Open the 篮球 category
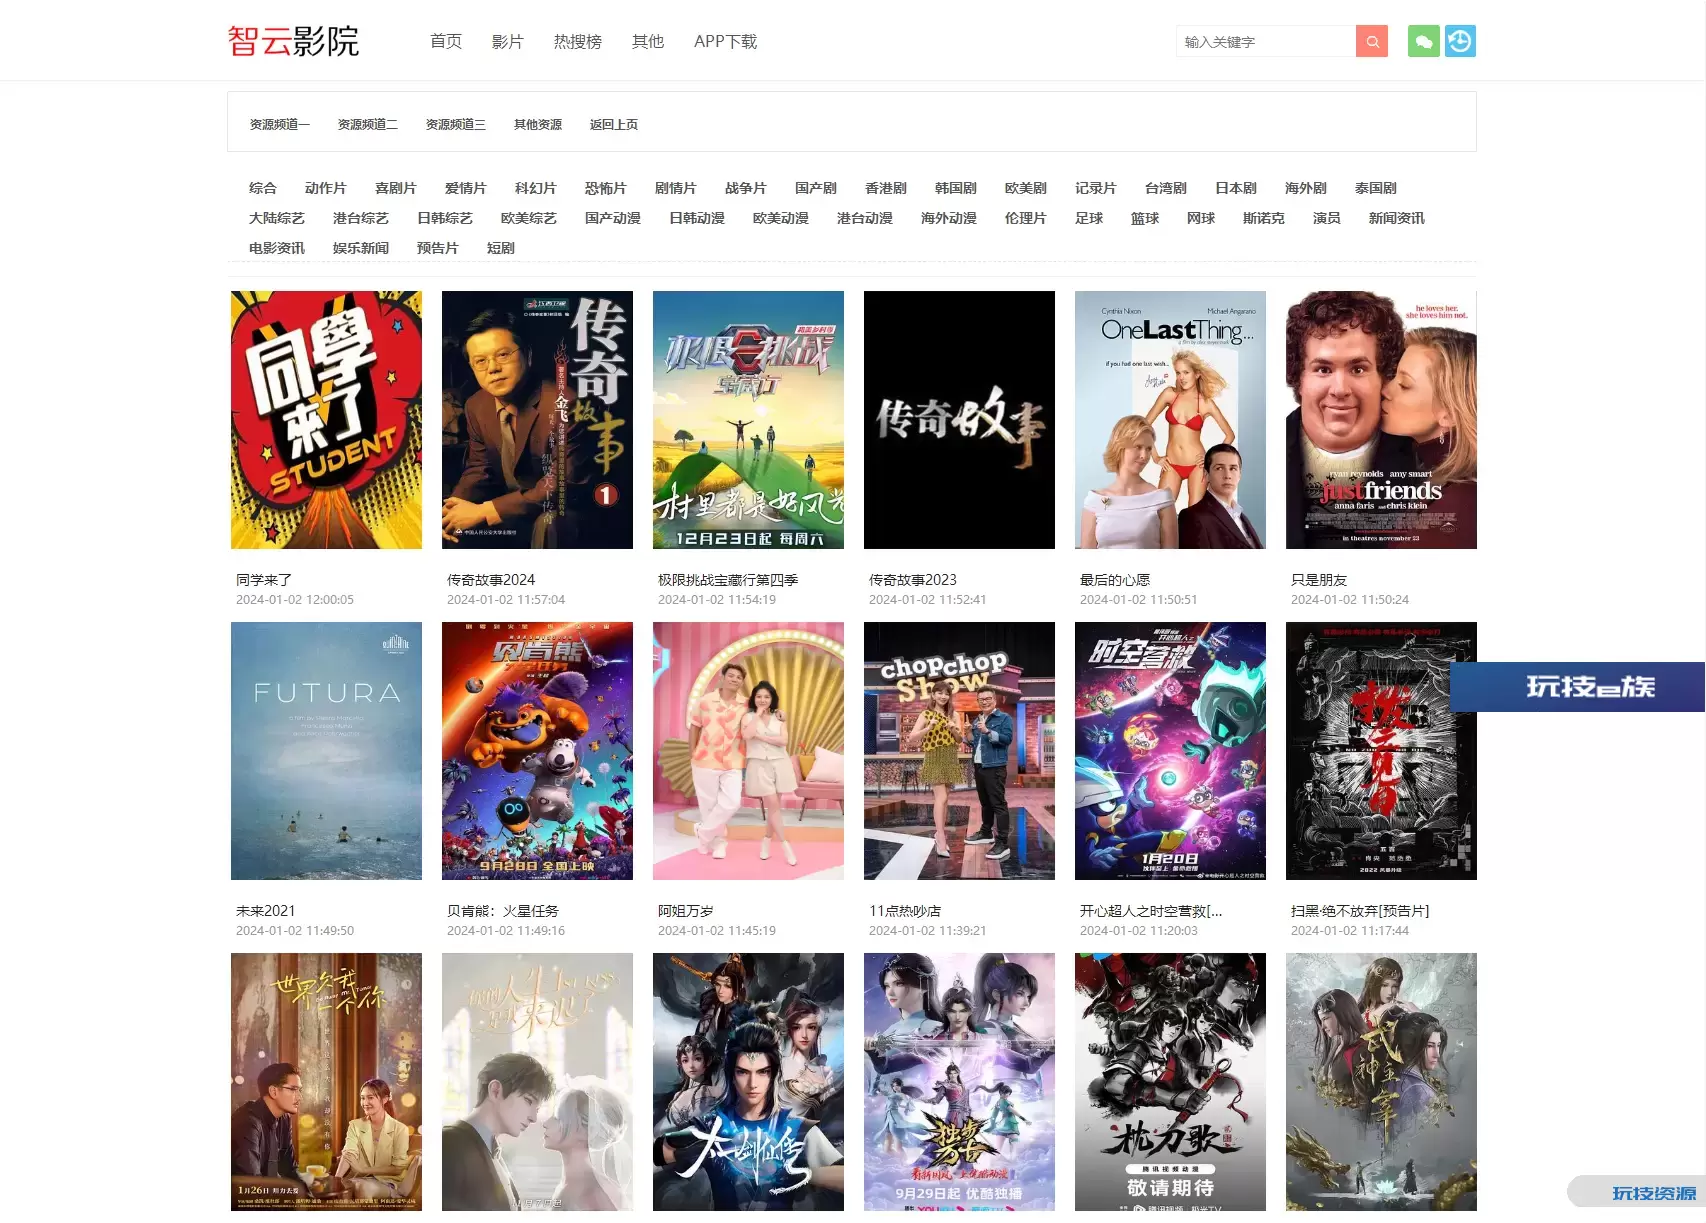The width and height of the screenshot is (1706, 1223). 1145,218
